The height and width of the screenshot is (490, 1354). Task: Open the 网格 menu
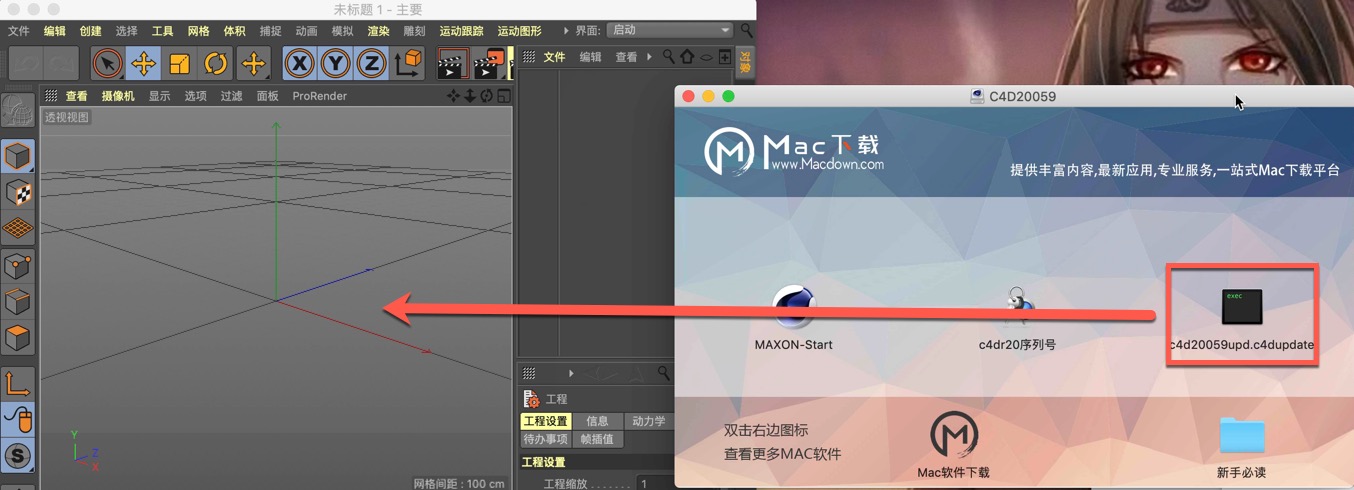point(199,31)
